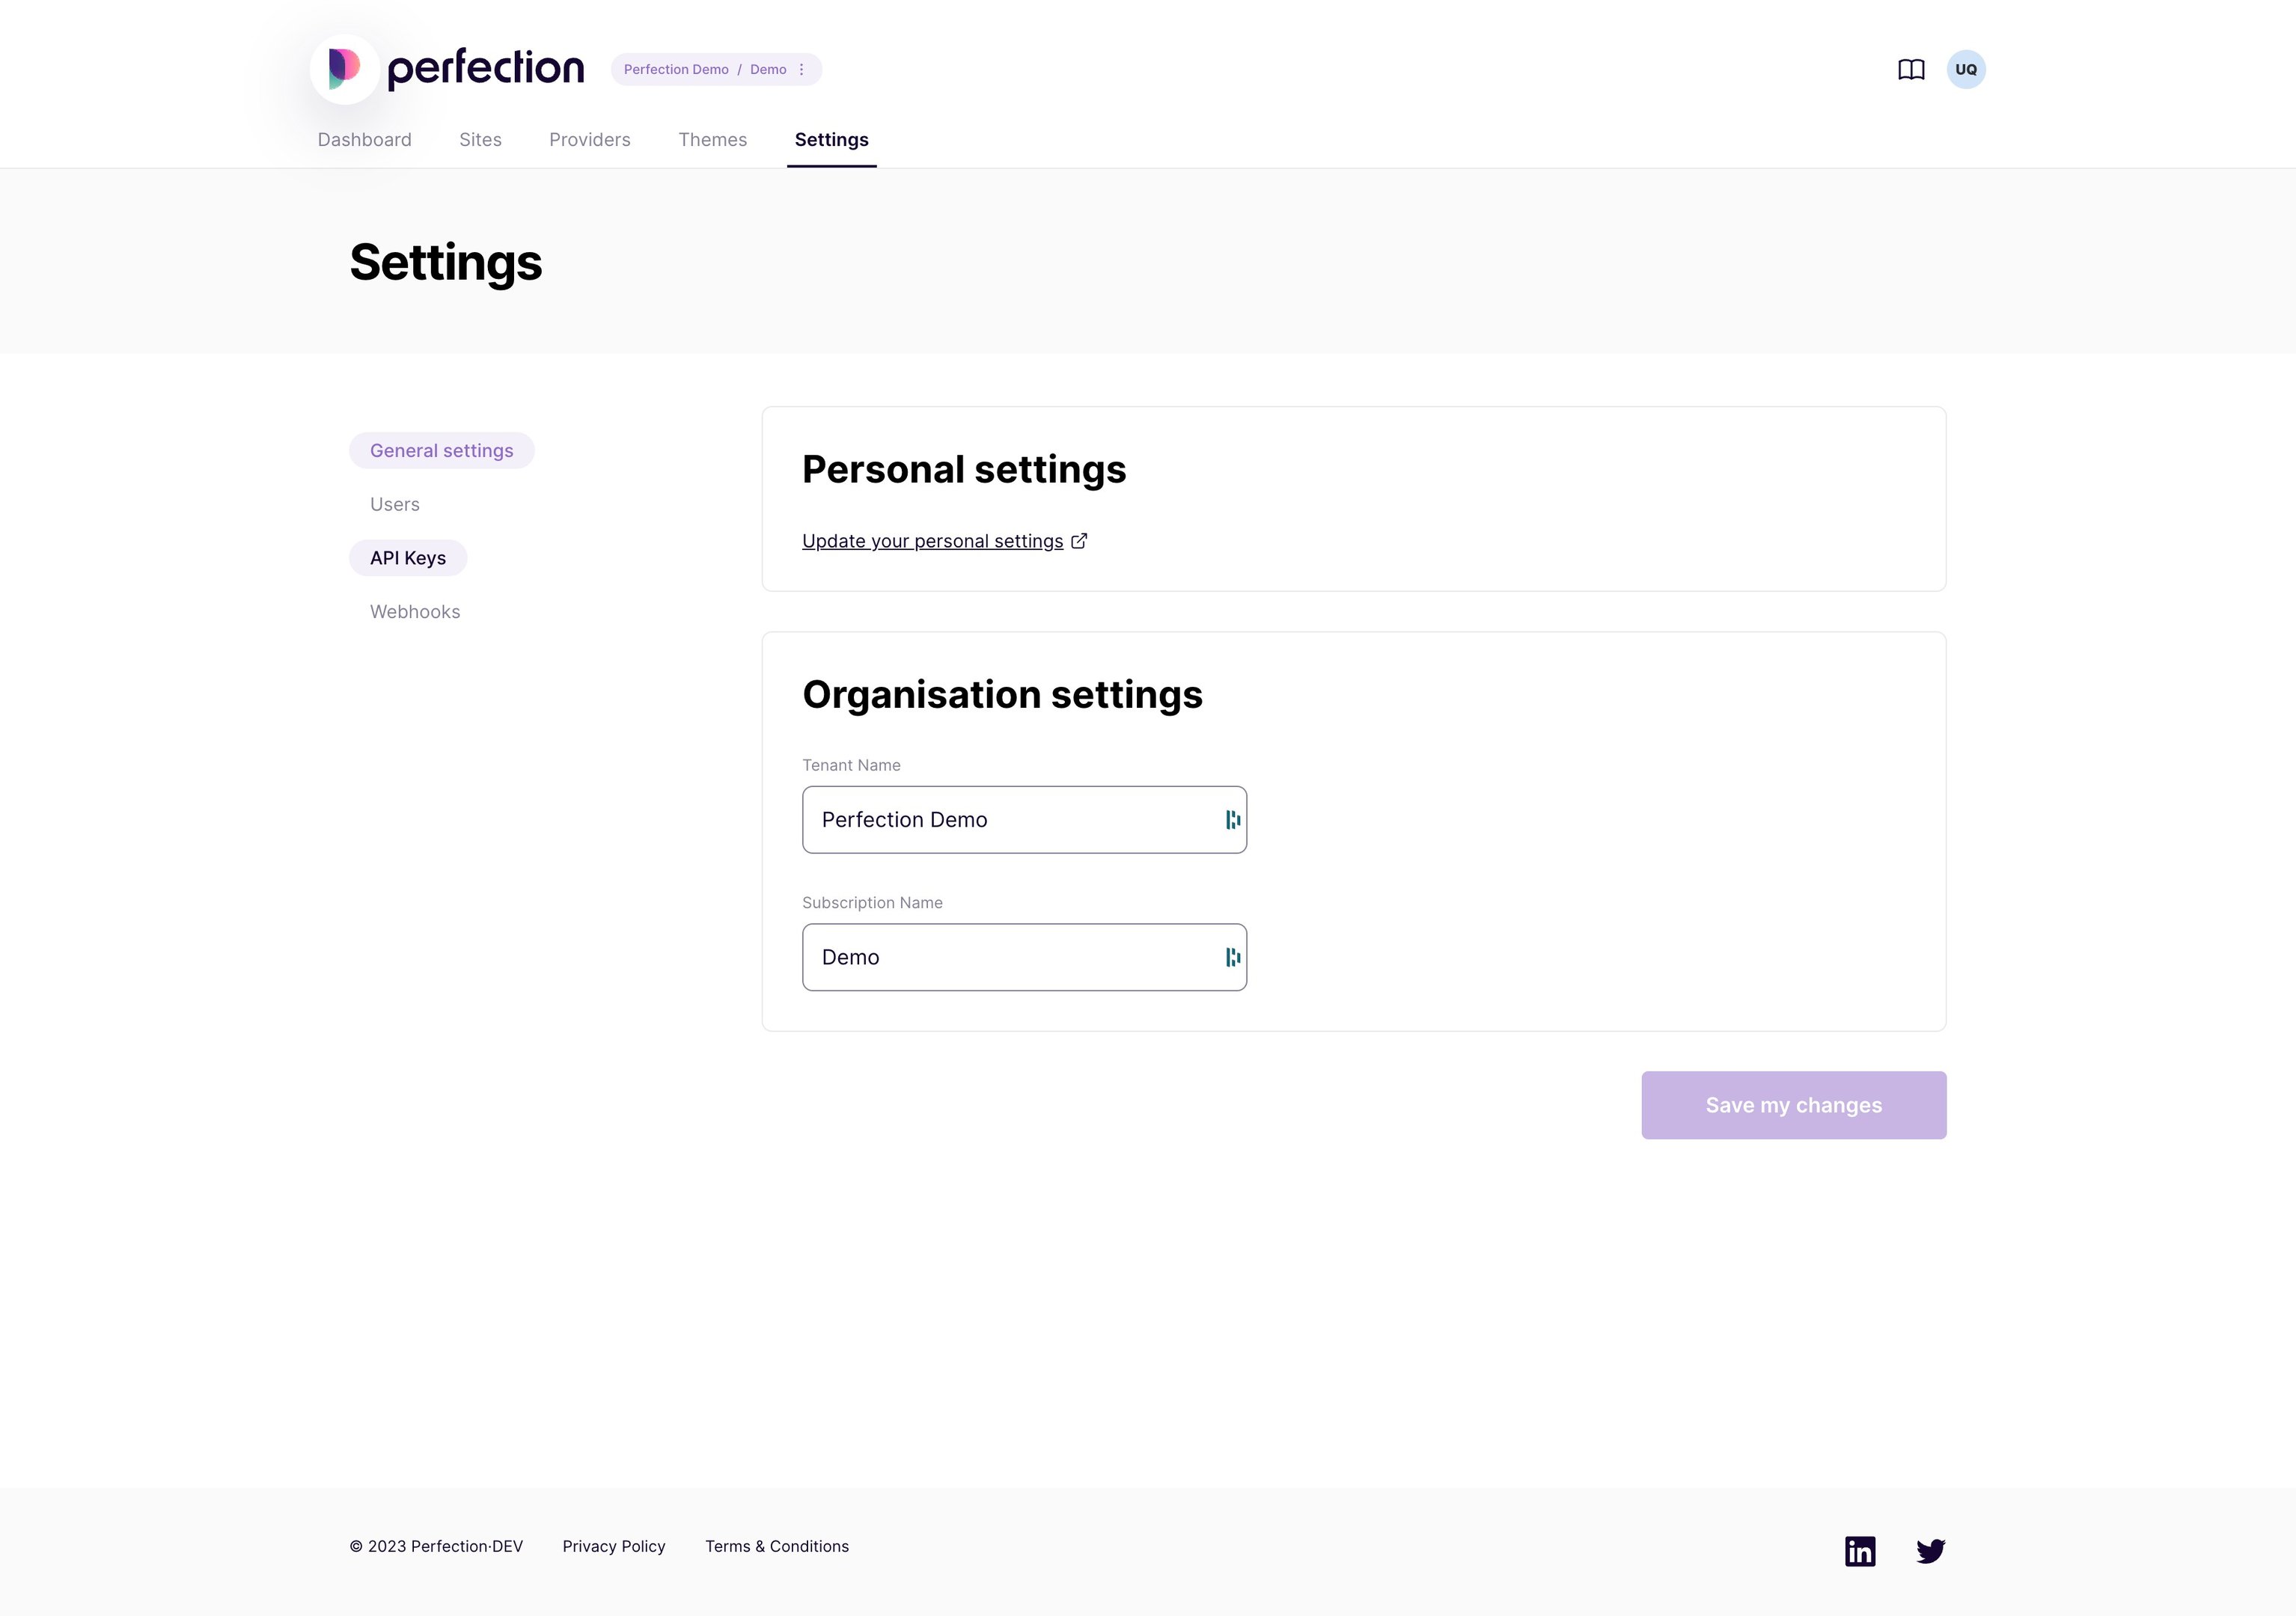Navigate to the Themes tab

[x=712, y=140]
